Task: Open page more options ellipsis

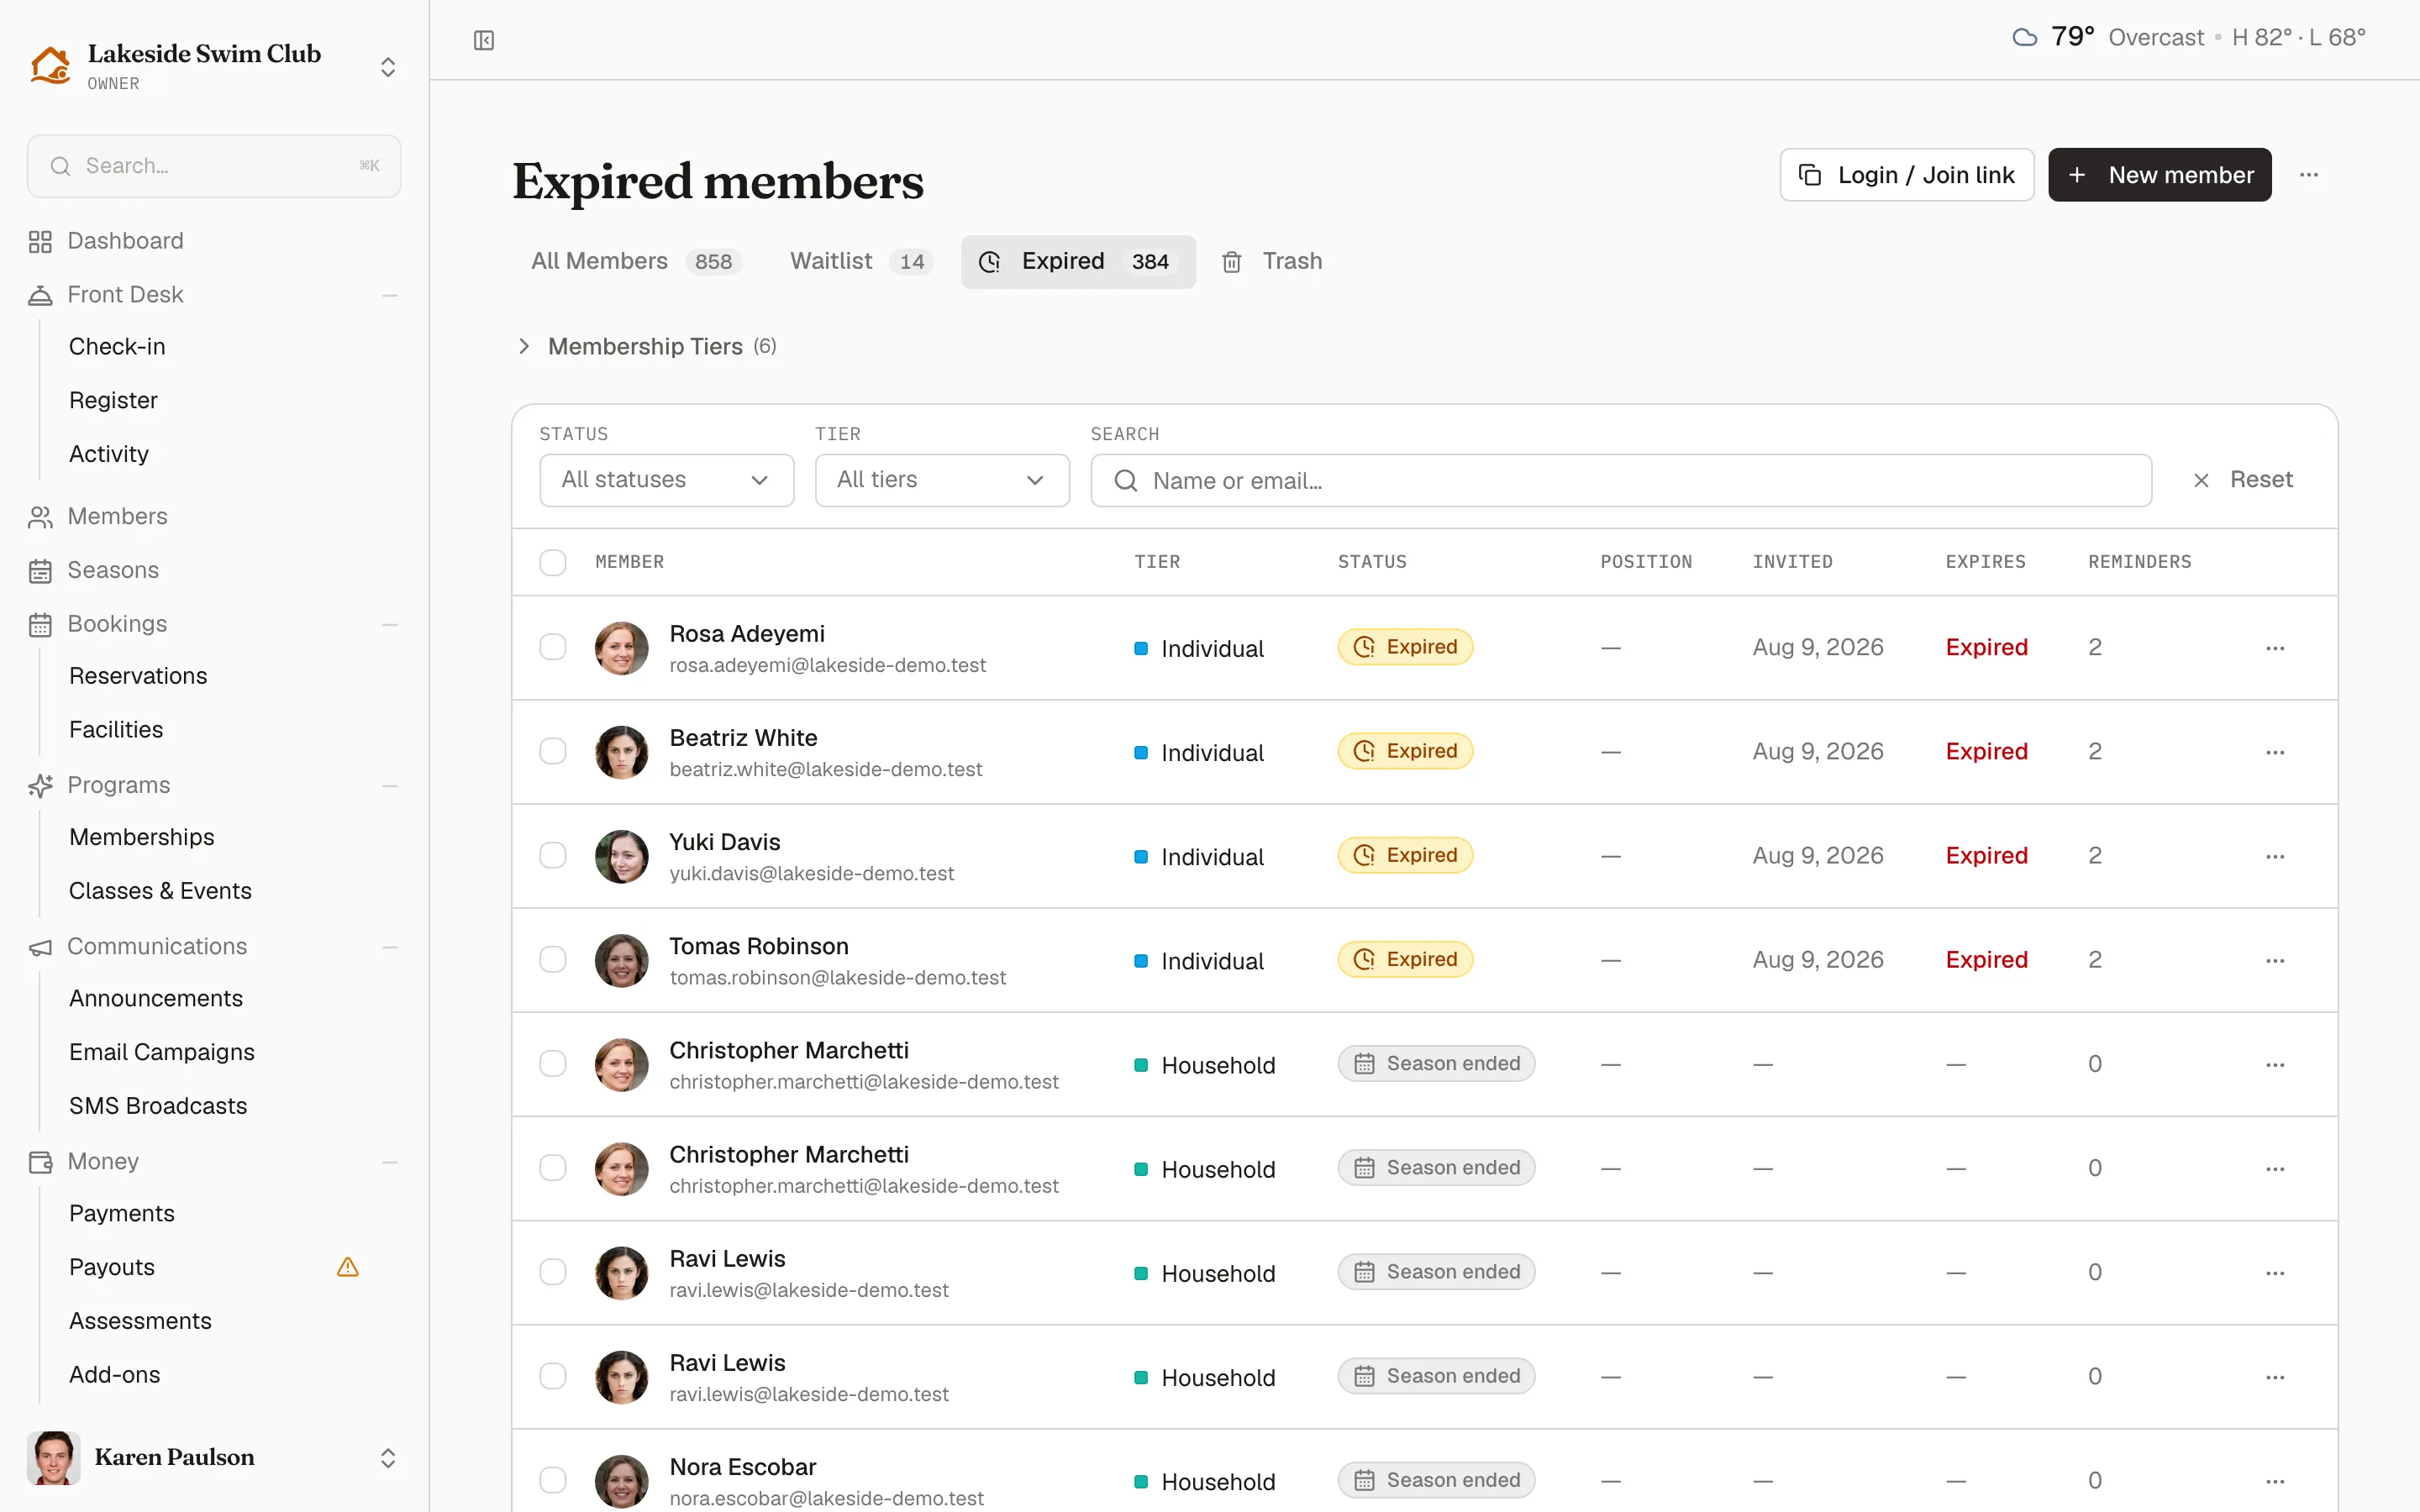Action: point(2309,175)
